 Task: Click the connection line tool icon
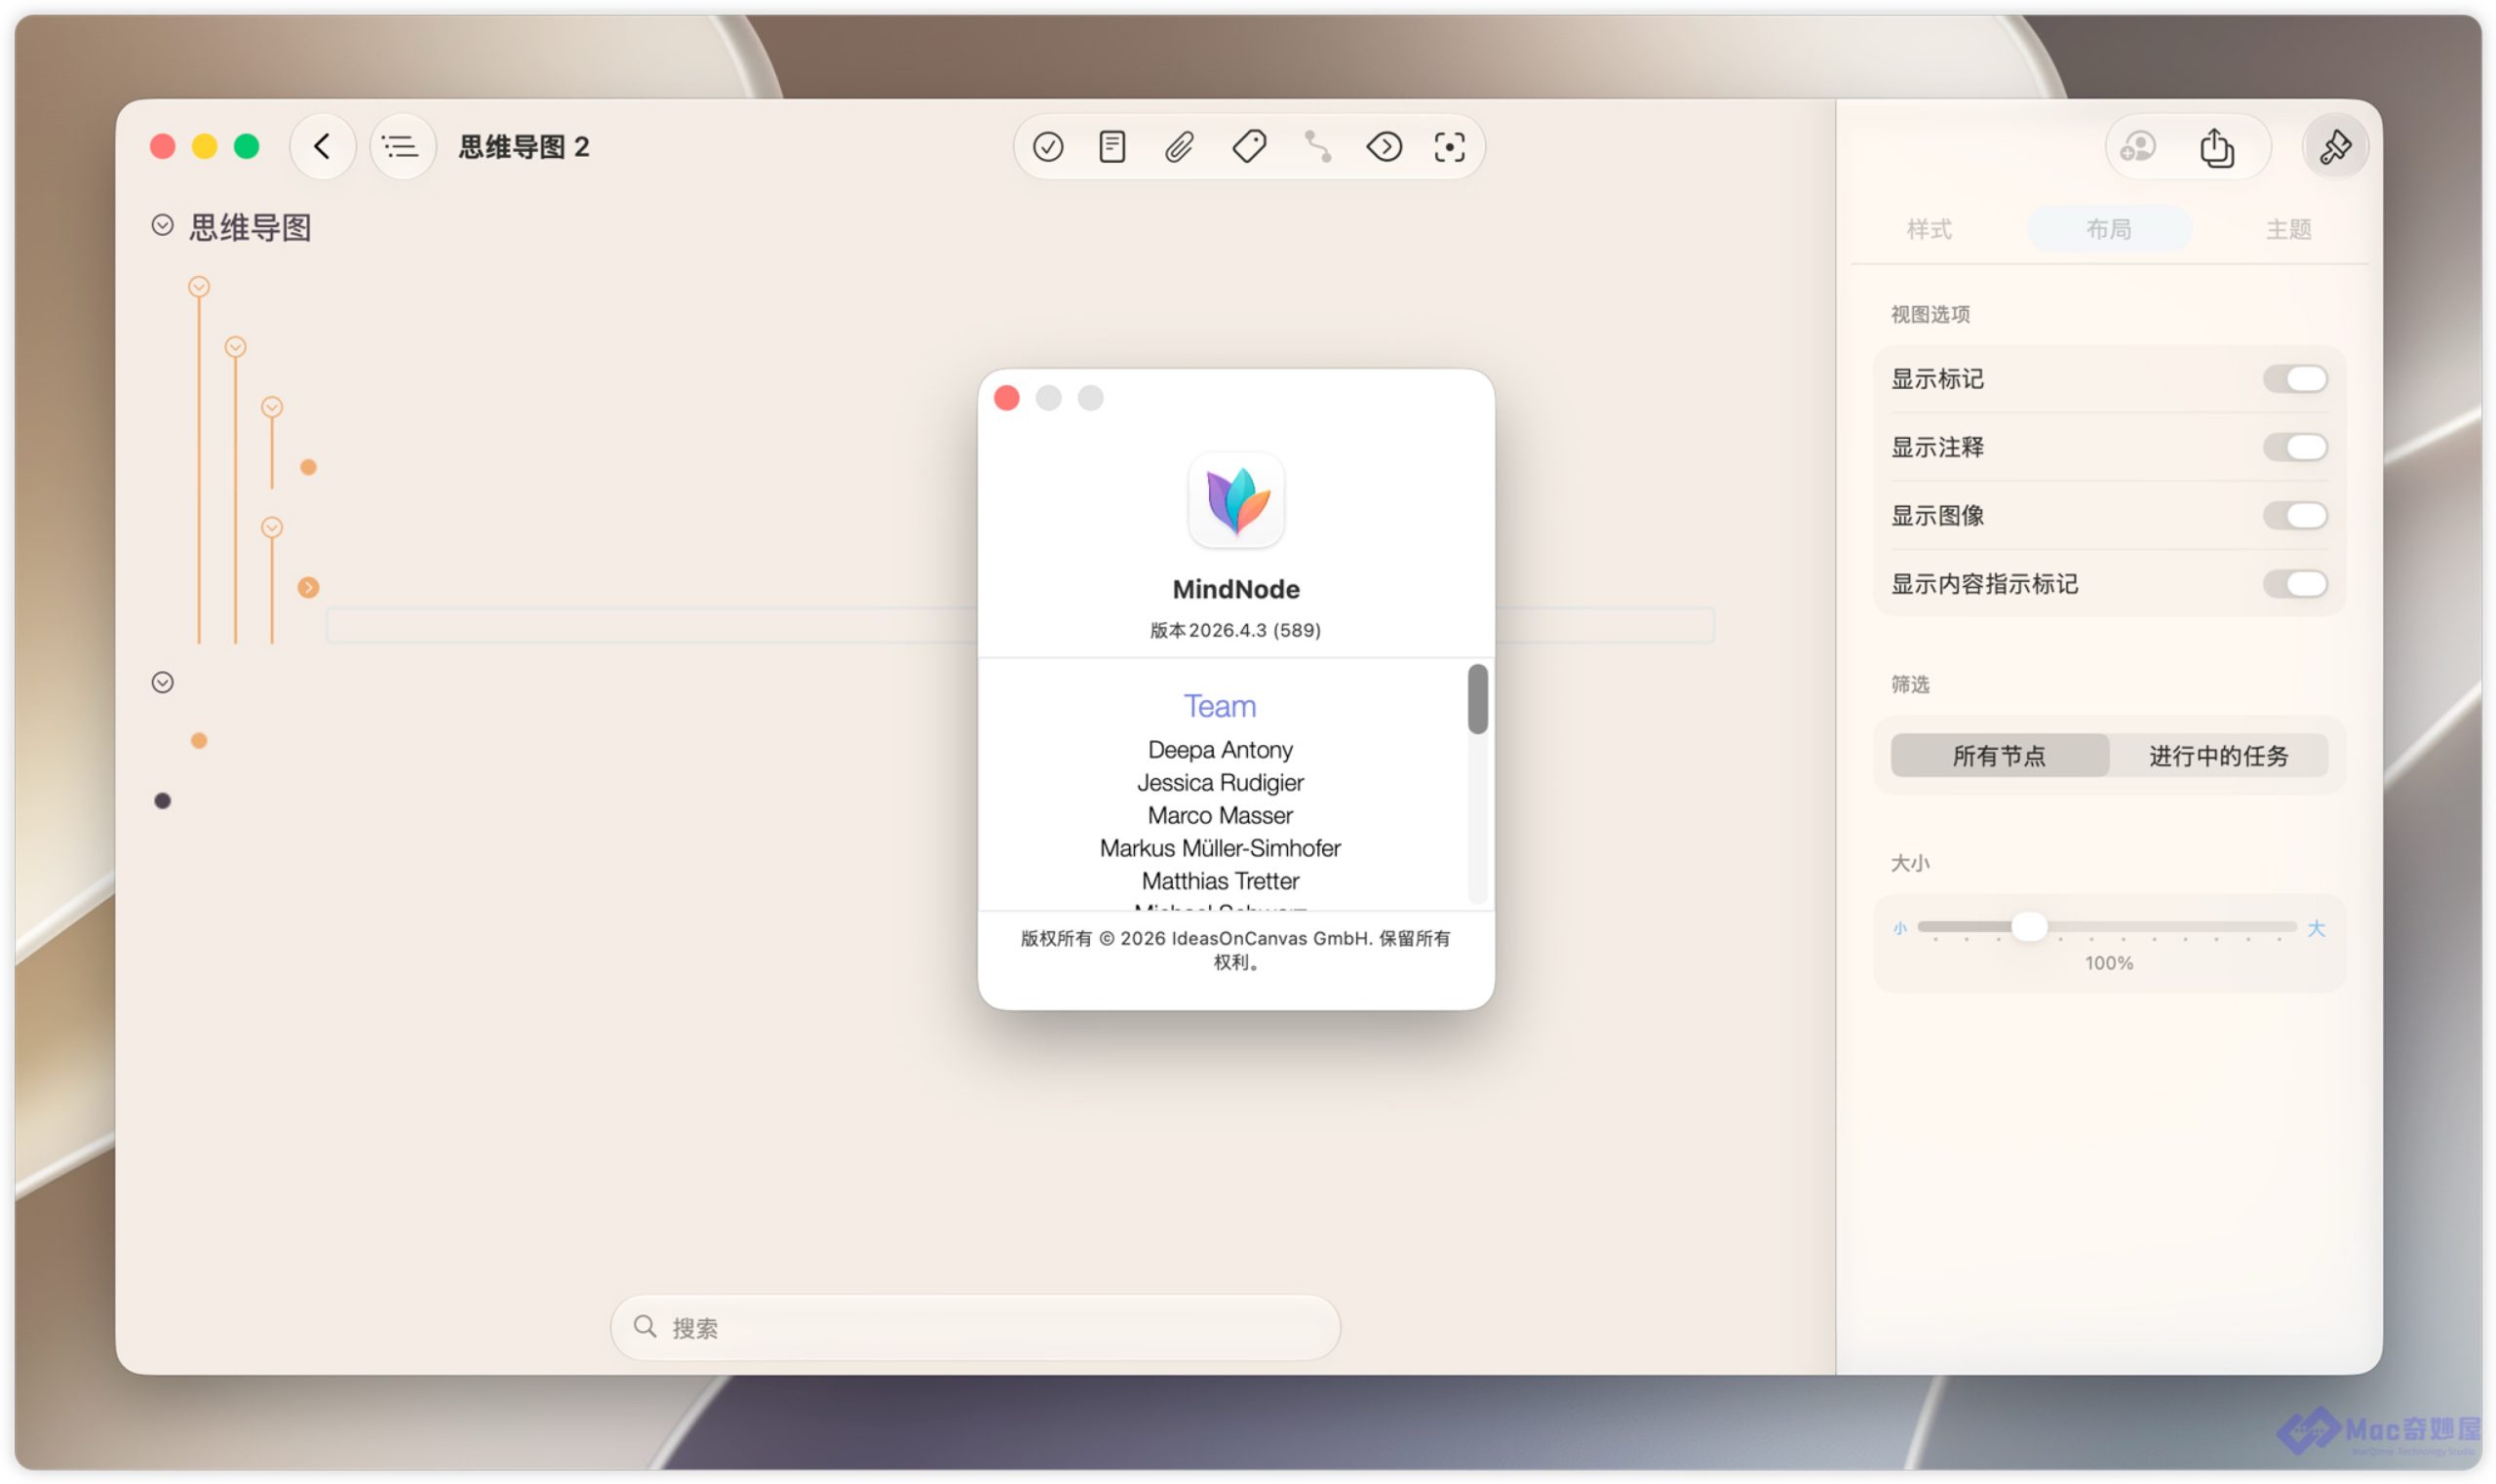pyautogui.click(x=1317, y=147)
